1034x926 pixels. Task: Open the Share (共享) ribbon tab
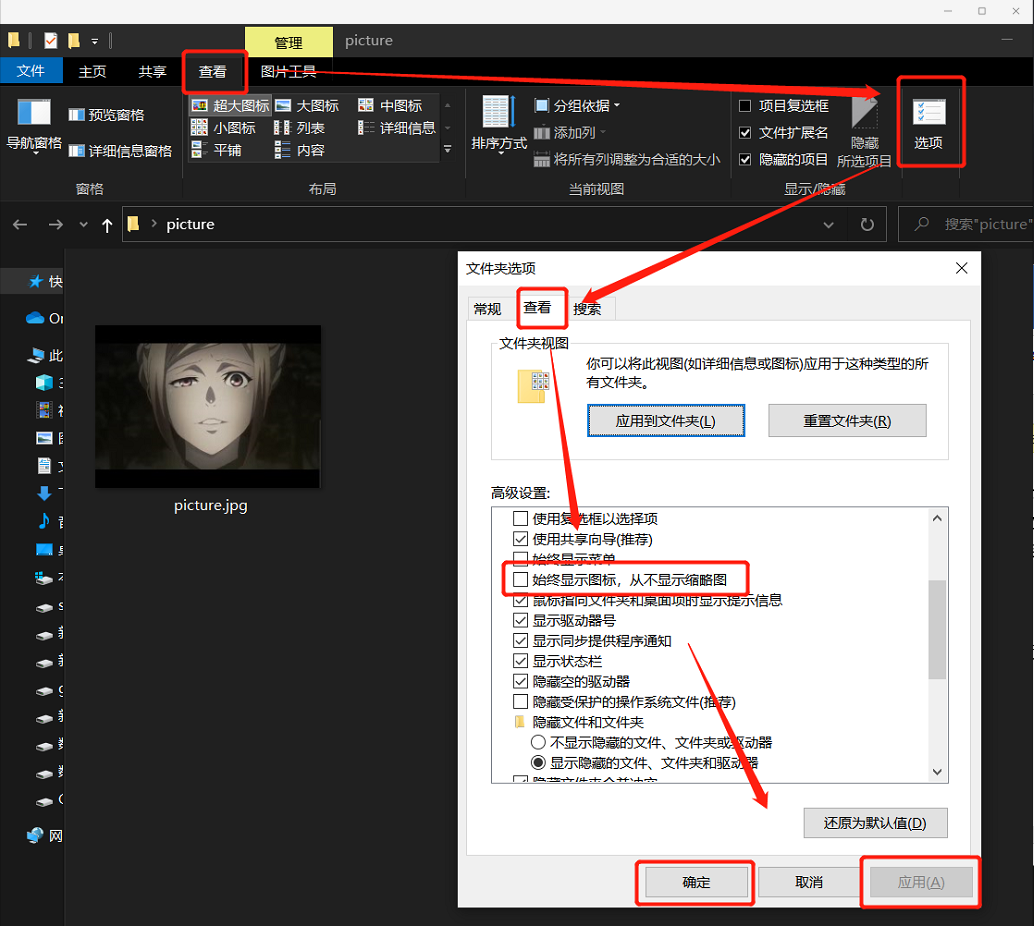coord(152,72)
